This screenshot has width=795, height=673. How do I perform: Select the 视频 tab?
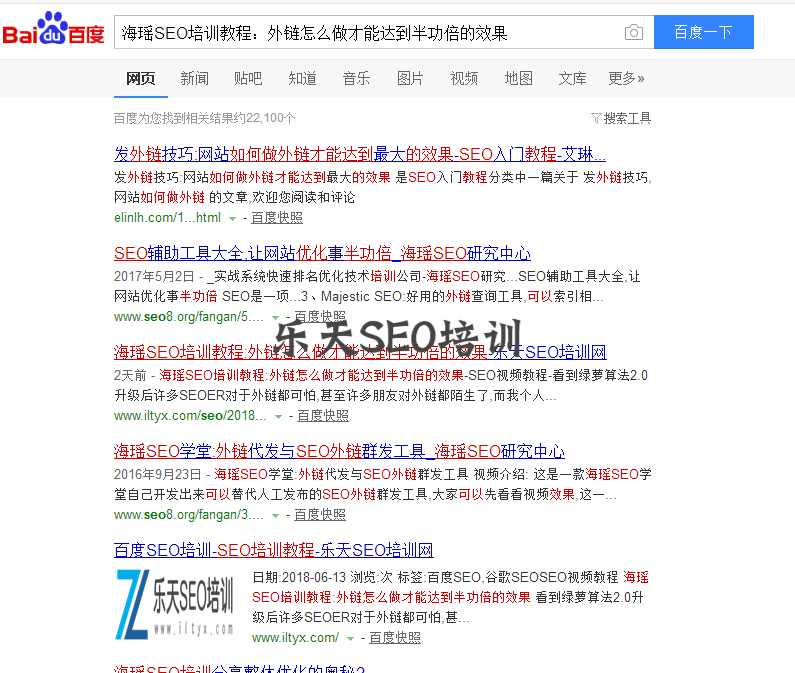tap(464, 78)
